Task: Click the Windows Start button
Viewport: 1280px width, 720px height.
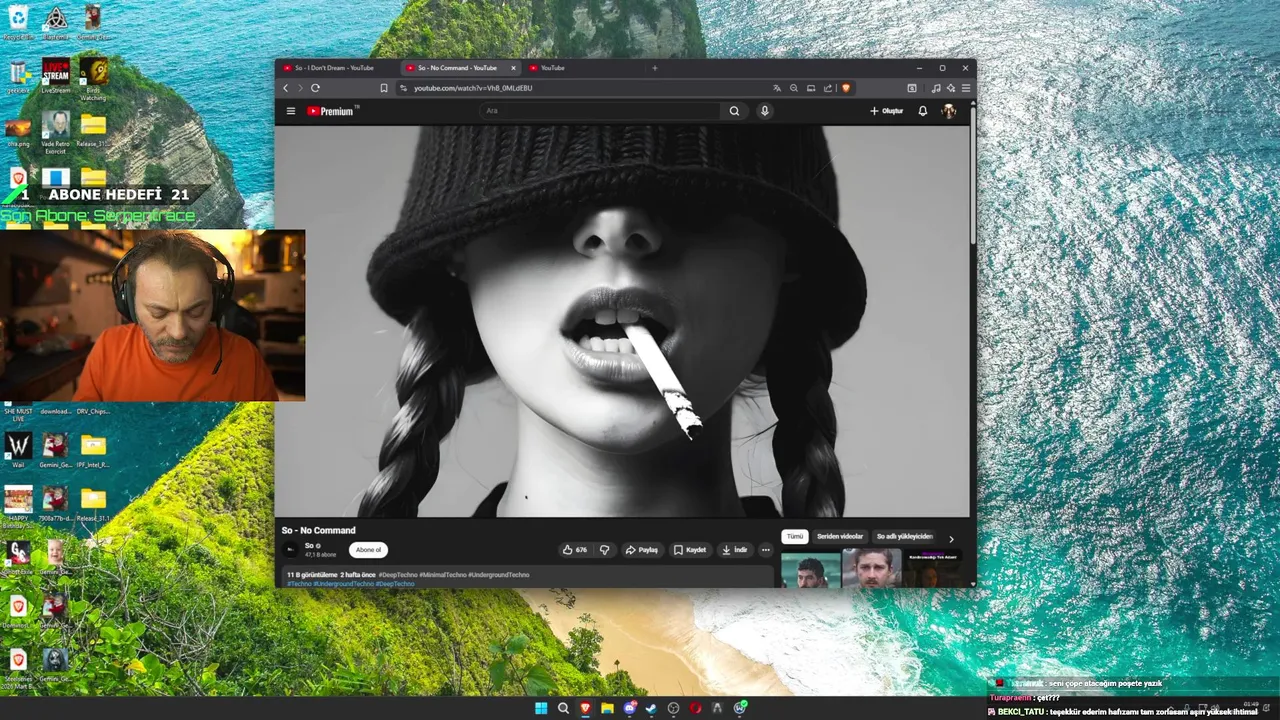Action: pyautogui.click(x=541, y=708)
